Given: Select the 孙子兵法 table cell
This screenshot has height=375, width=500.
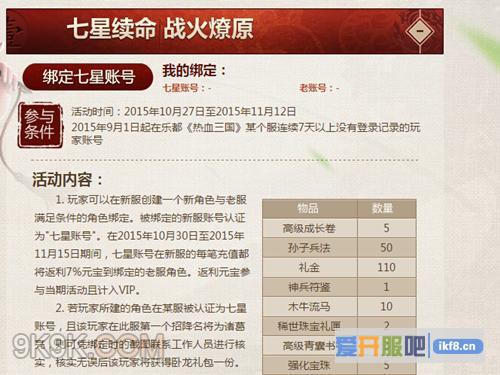Looking at the screenshot, I should [310, 248].
